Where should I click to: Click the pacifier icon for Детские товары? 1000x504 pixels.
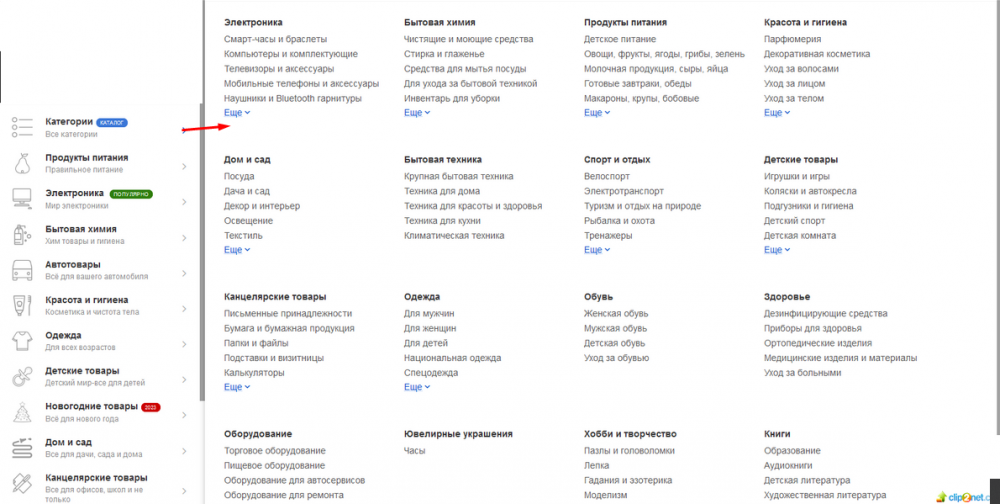tap(22, 377)
